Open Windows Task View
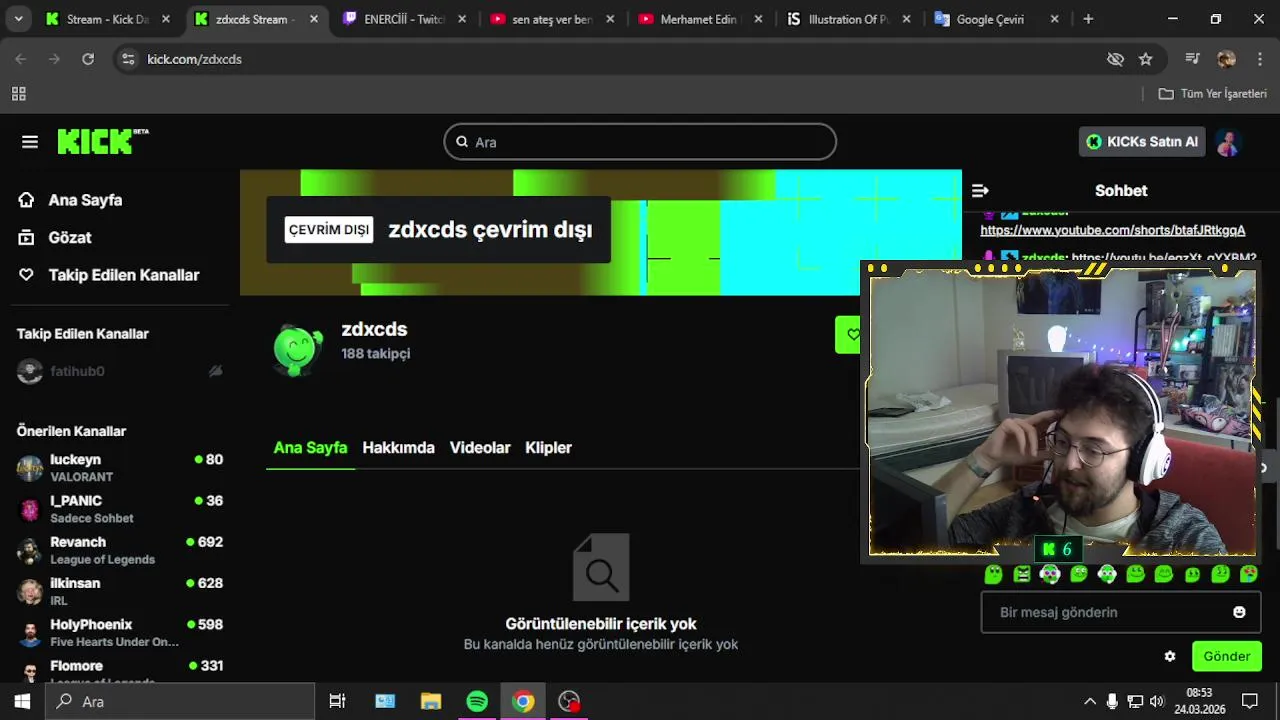This screenshot has width=1280, height=720. point(337,701)
